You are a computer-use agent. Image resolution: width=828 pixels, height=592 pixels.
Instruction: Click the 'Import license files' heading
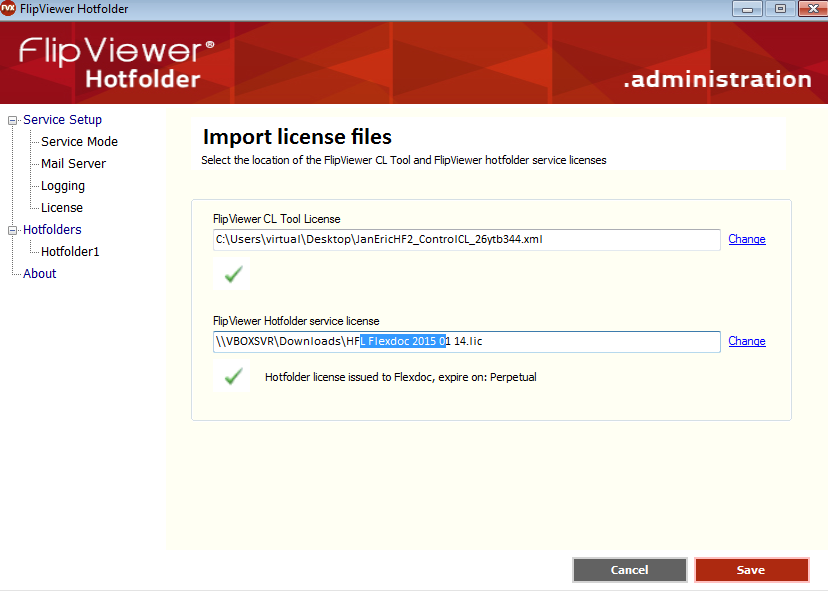click(x=297, y=137)
